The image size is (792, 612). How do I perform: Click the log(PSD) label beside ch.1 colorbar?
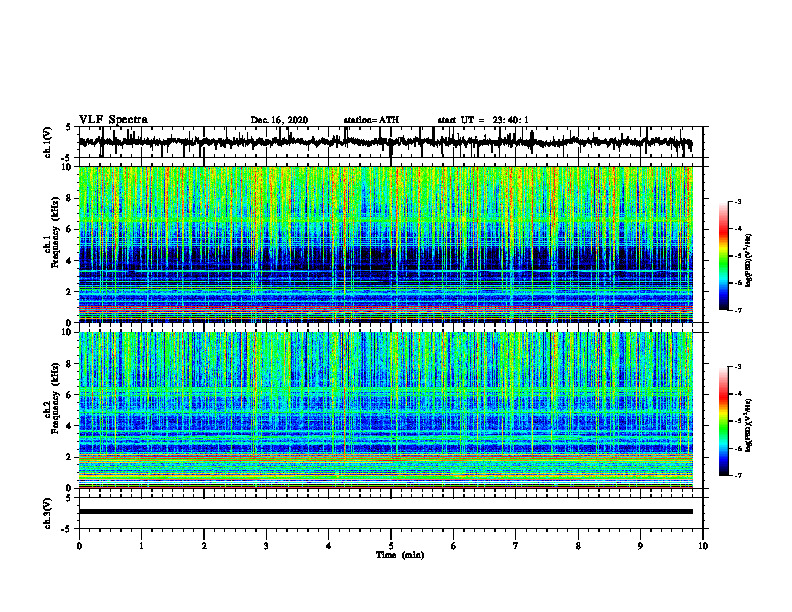(749, 260)
